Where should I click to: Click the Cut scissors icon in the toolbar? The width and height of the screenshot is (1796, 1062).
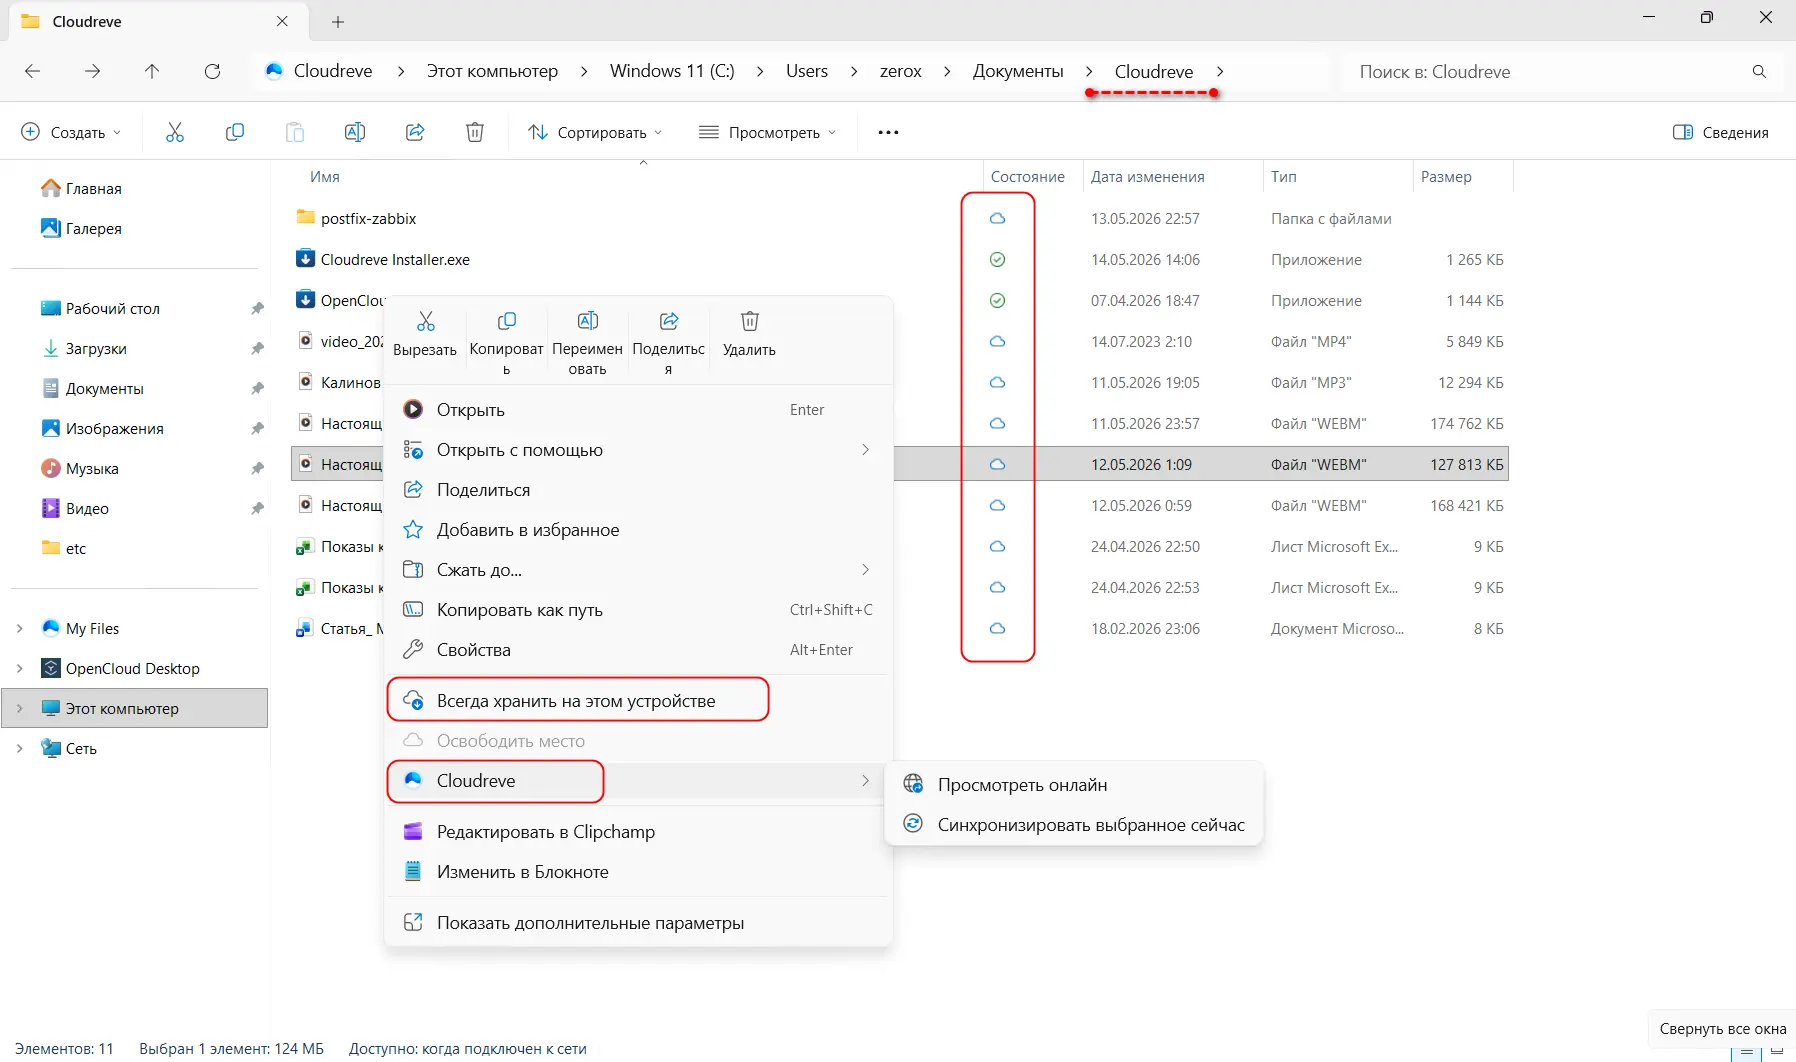point(175,132)
